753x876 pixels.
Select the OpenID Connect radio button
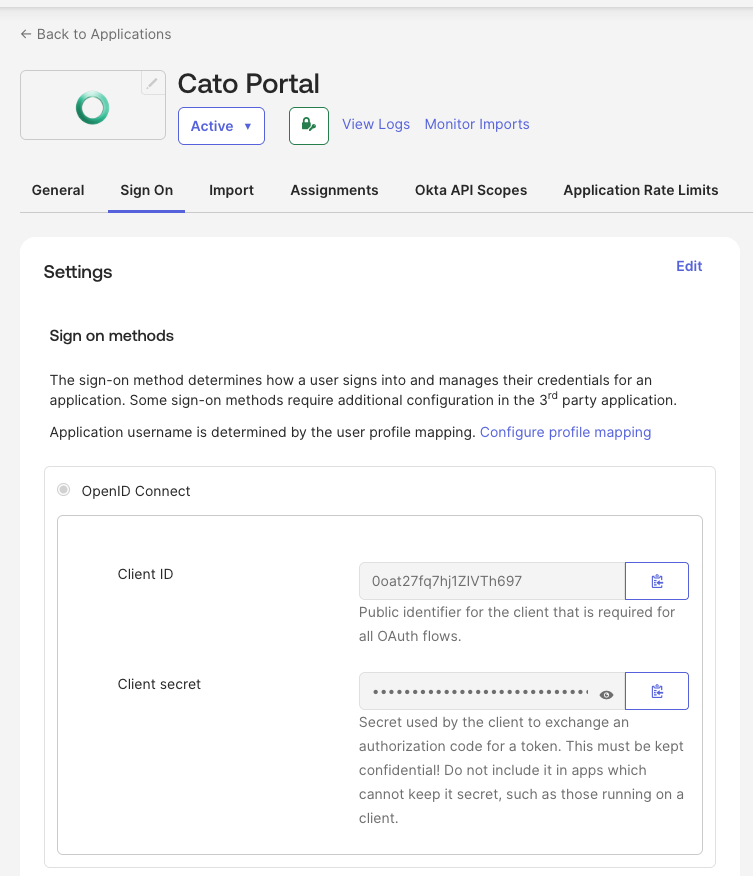63,490
